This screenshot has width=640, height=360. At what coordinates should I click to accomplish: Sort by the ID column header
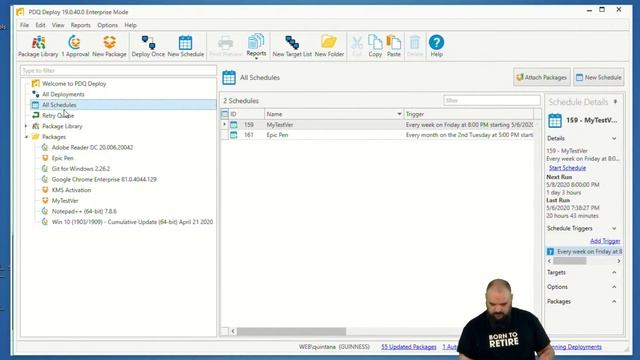[x=247, y=114]
